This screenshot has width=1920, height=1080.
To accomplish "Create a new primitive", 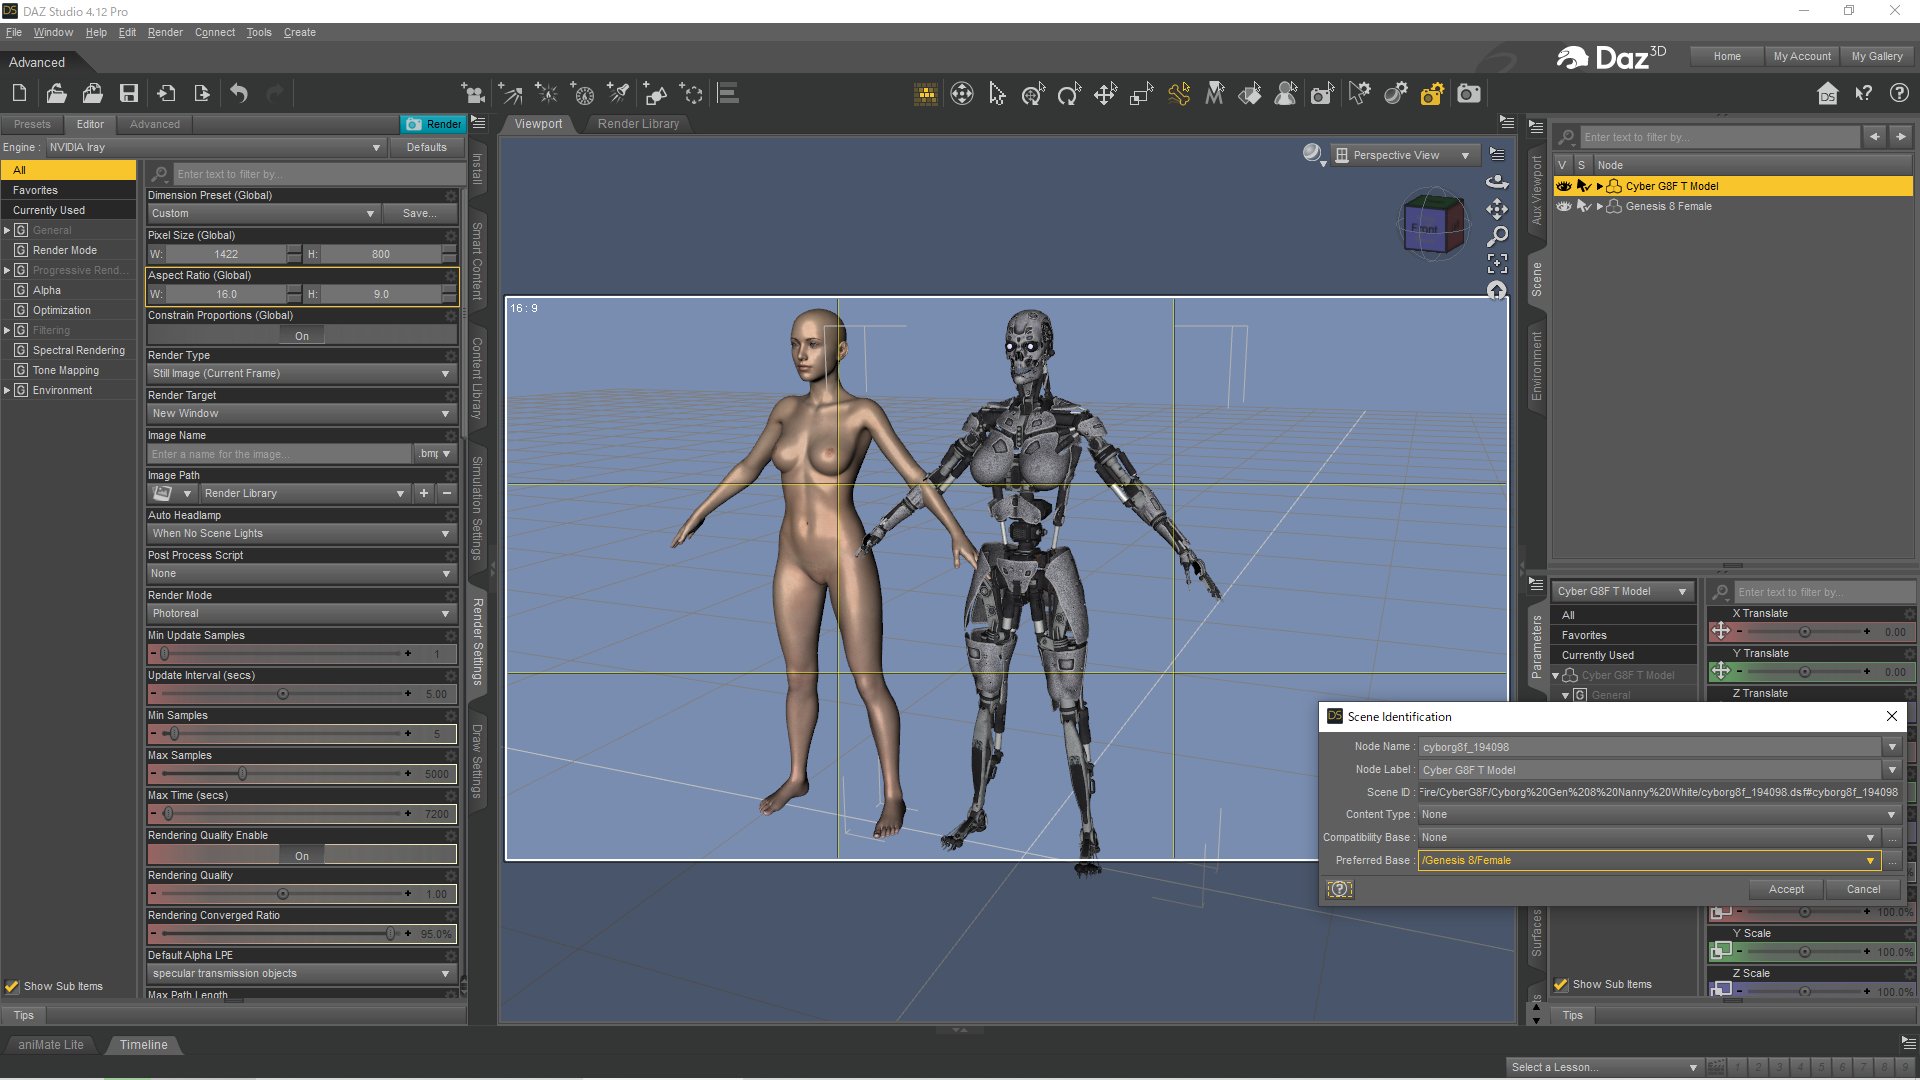I will (655, 94).
